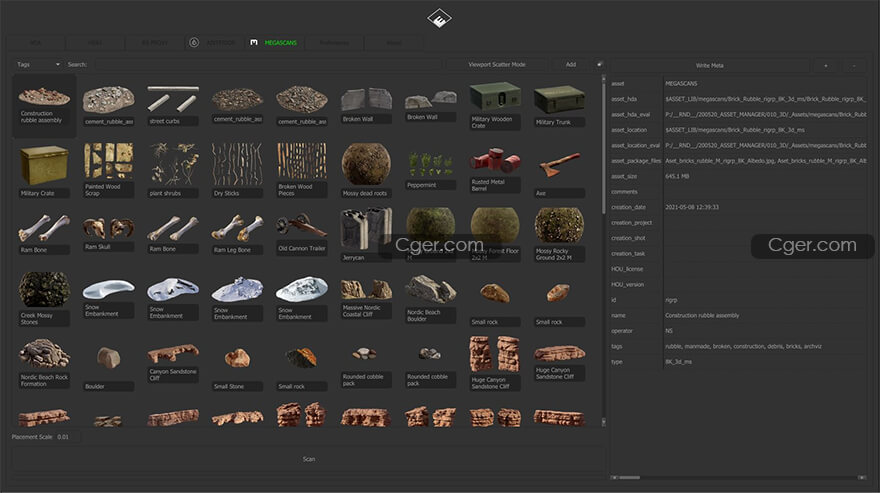Click the asset_hda path value
Screen dimensions: 880x493
tap(766, 99)
